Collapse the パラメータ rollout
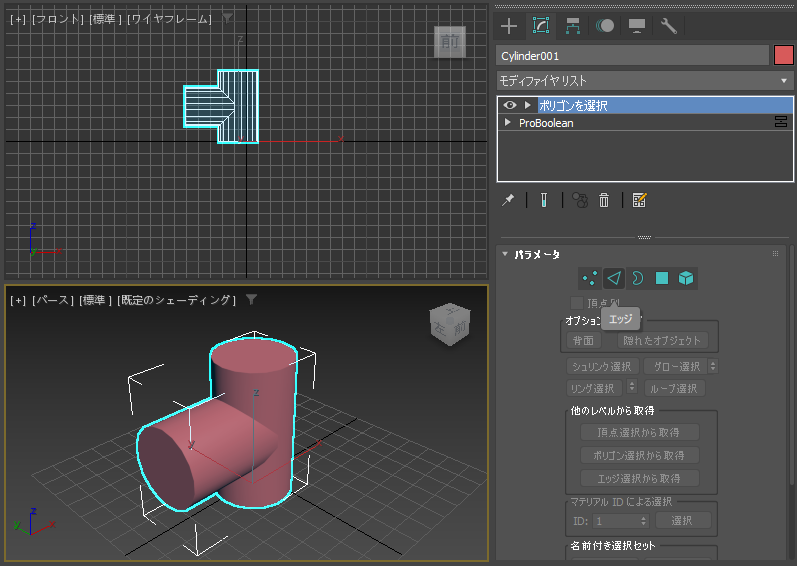The image size is (797, 566). 505,254
